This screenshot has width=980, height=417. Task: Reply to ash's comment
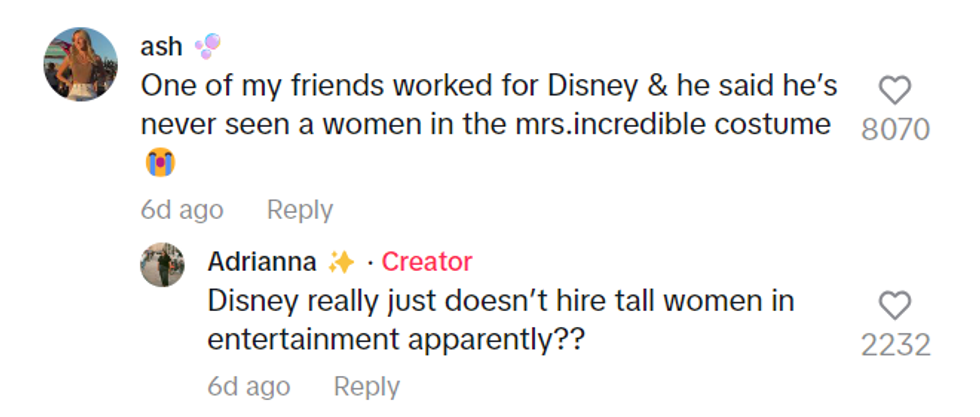tap(300, 210)
